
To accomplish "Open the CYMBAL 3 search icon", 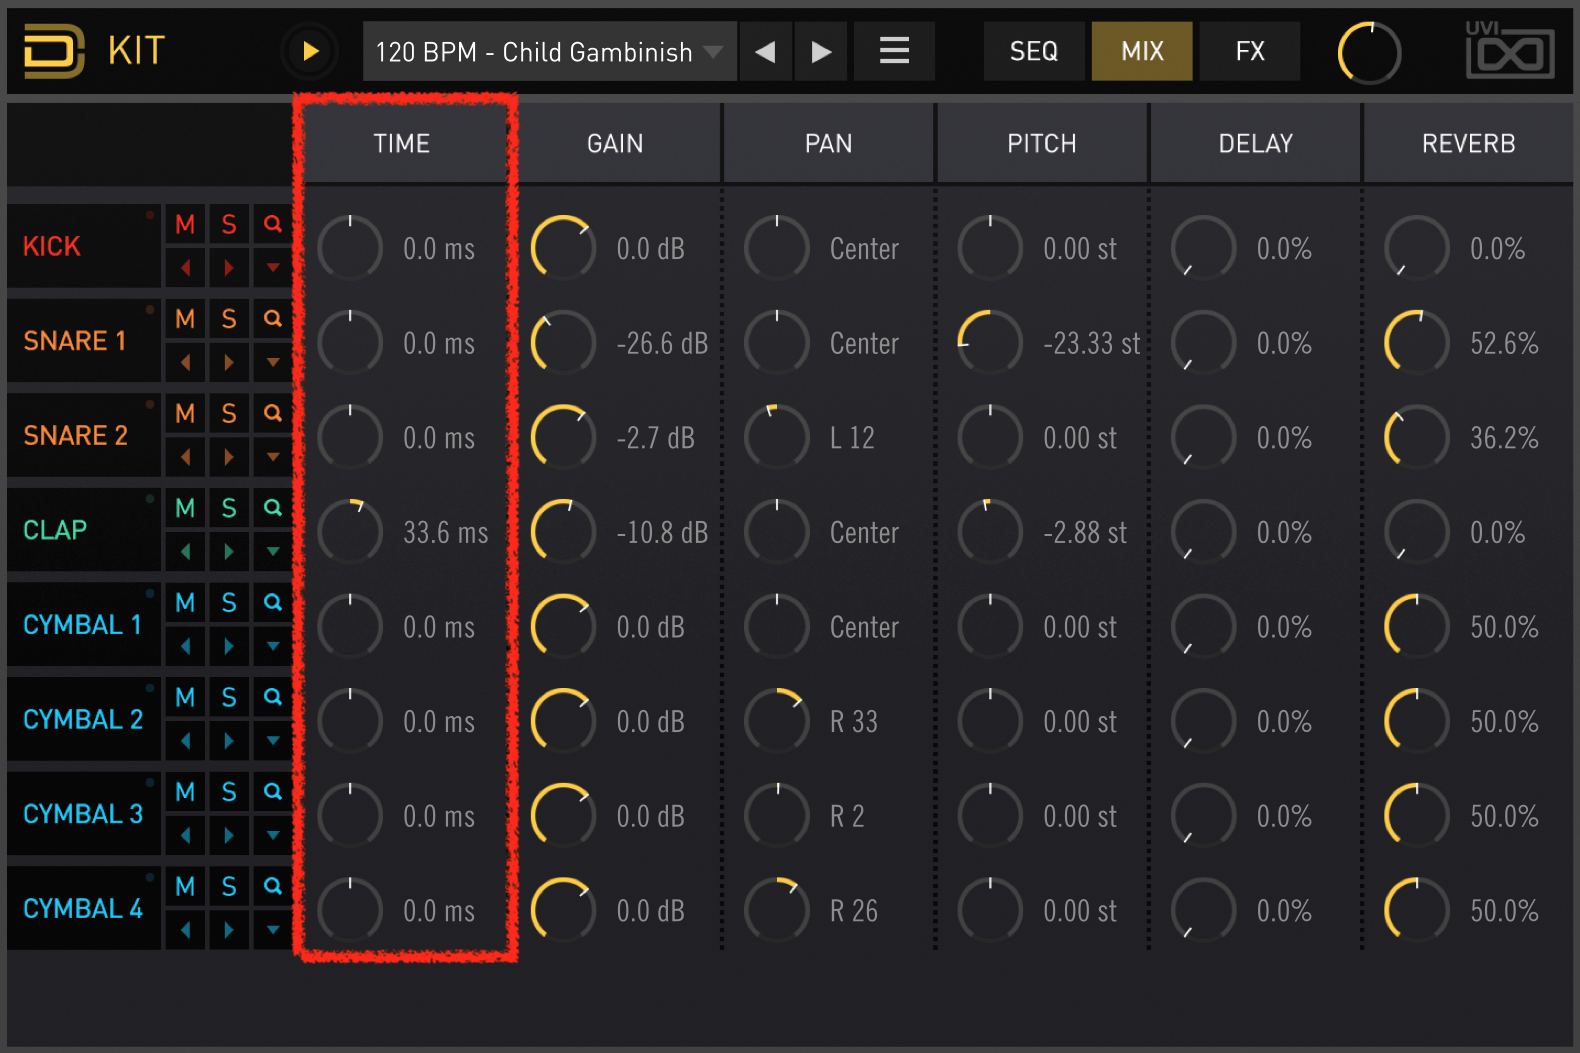I will tap(272, 792).
